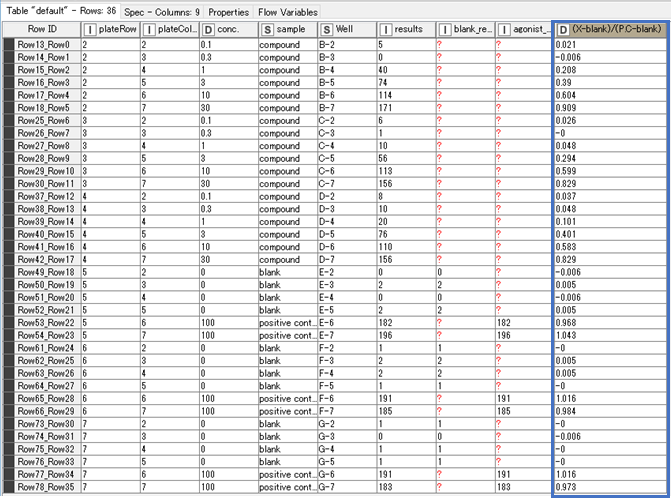671x498 pixels.
Task: Click Well cell B-7
Action: (347, 108)
